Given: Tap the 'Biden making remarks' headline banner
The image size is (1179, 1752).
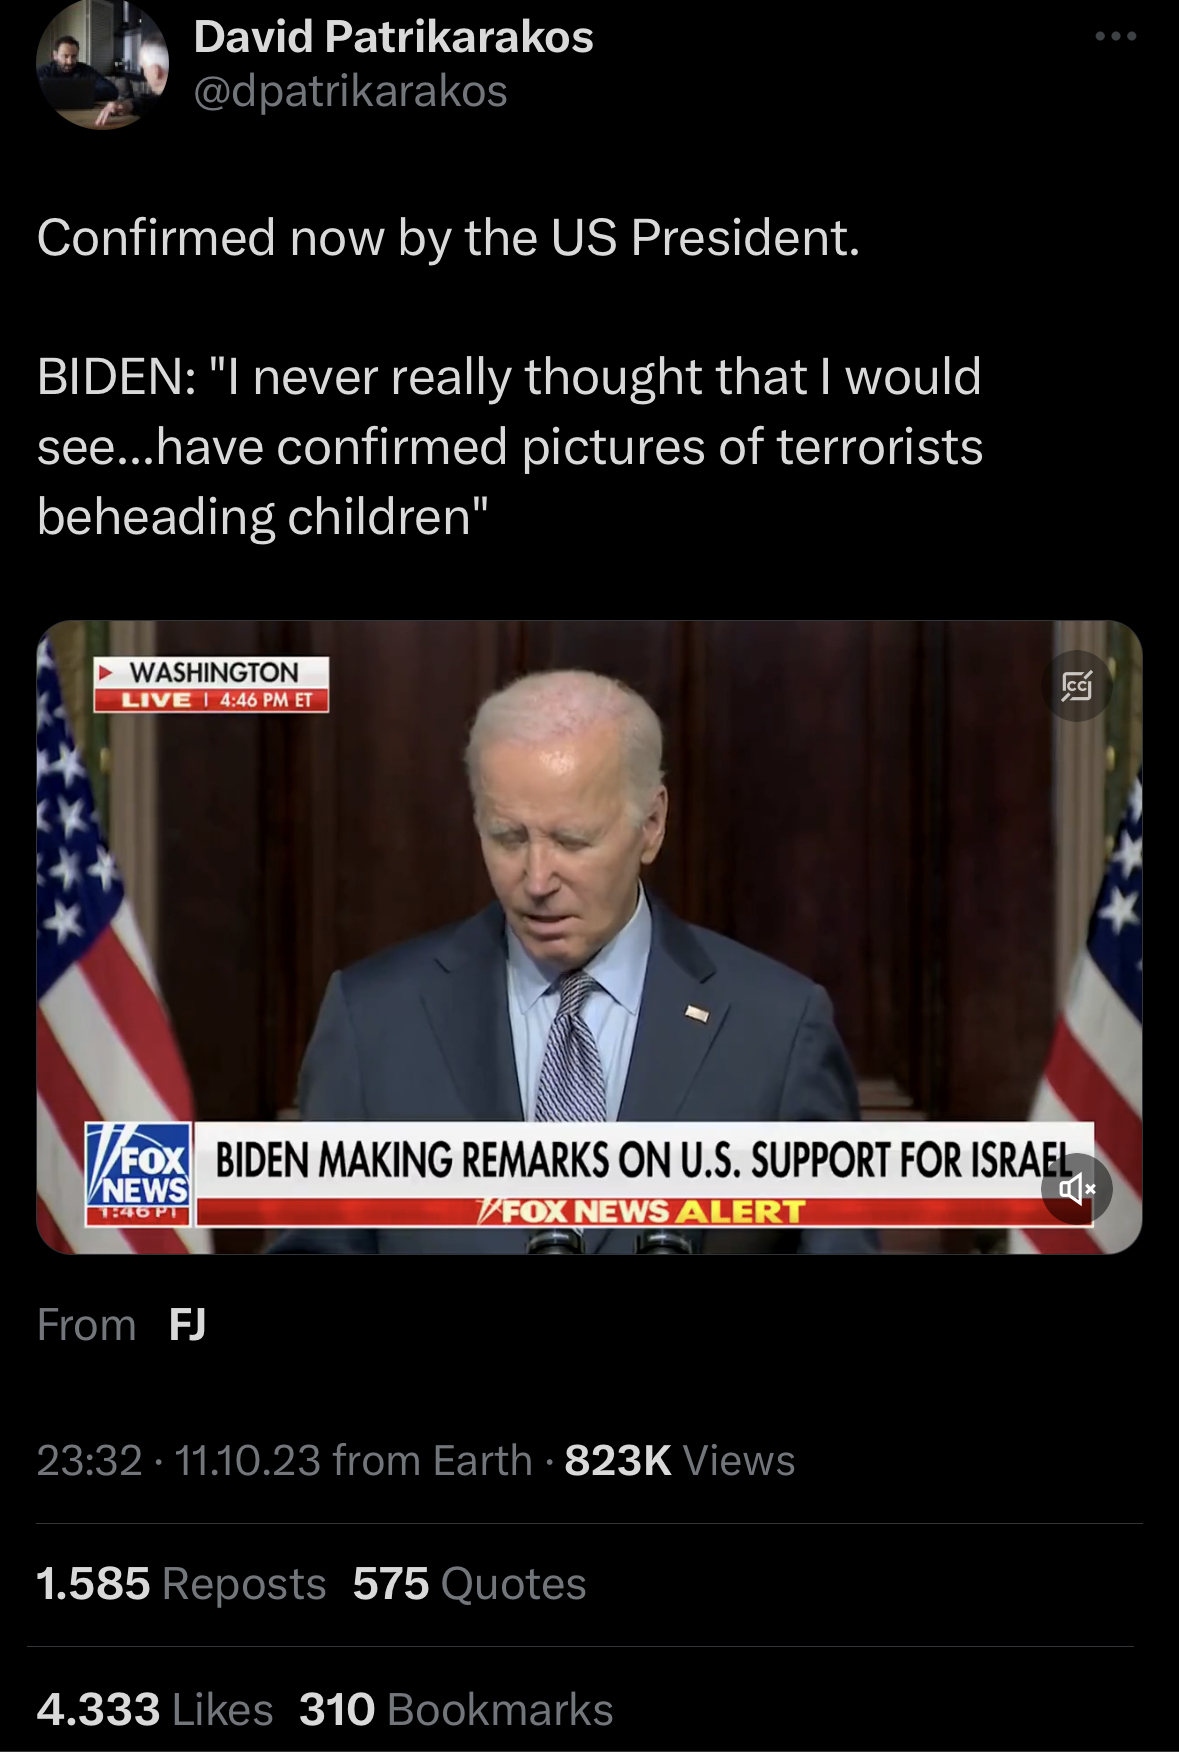Looking at the screenshot, I should coord(644,1160).
